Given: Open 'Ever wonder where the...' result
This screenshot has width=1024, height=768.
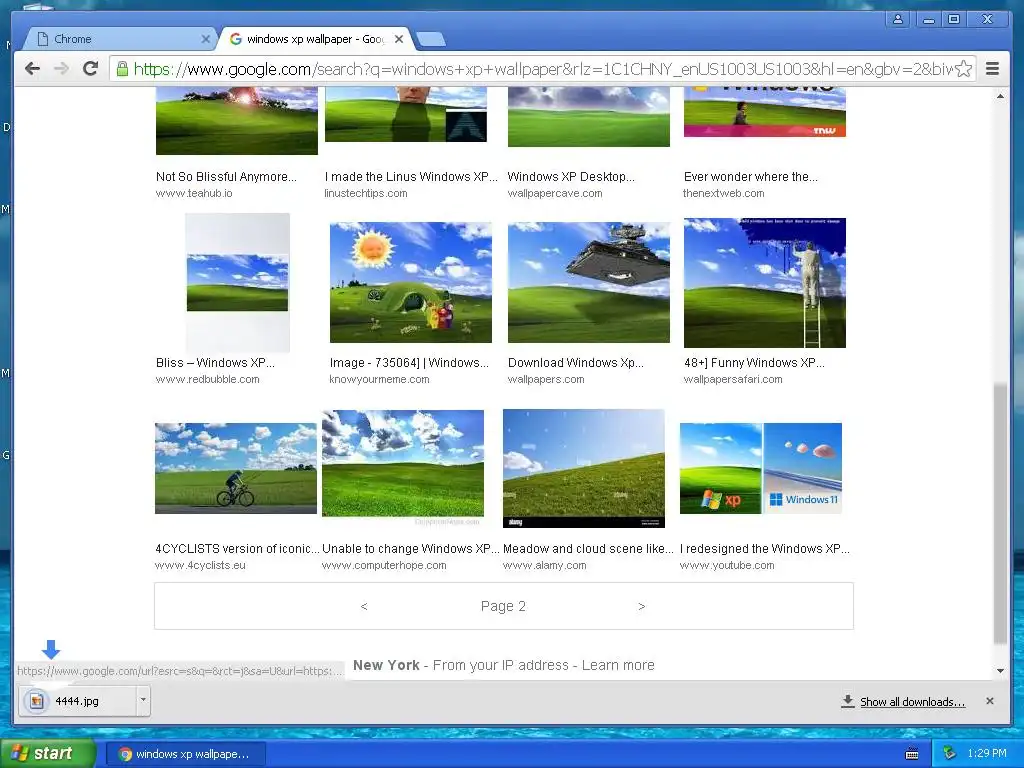Looking at the screenshot, I should click(750, 176).
